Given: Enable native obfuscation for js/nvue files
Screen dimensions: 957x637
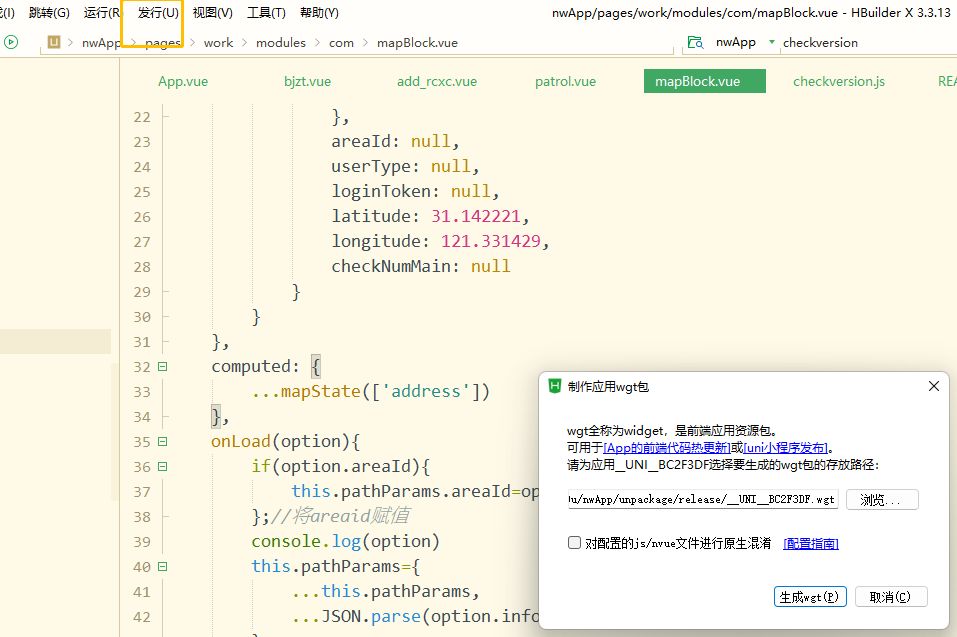Looking at the screenshot, I should [x=574, y=543].
